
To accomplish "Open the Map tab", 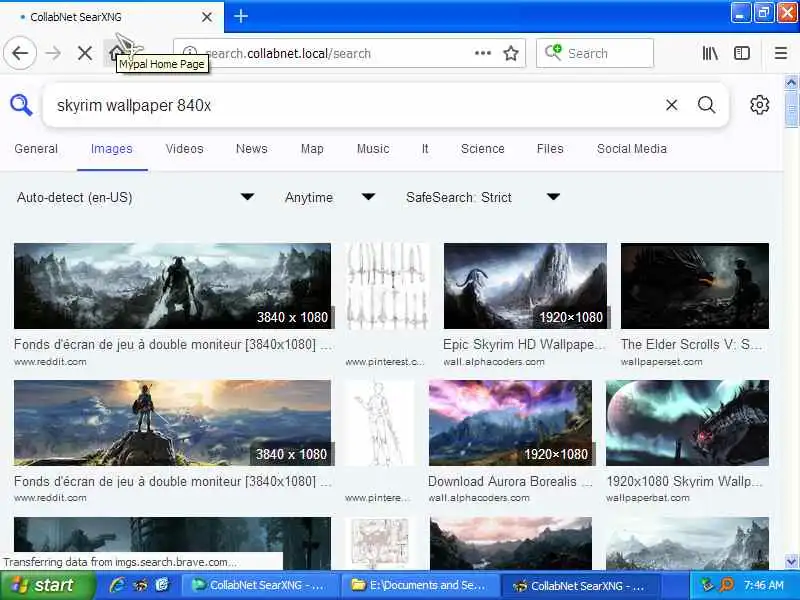I will (x=312, y=149).
